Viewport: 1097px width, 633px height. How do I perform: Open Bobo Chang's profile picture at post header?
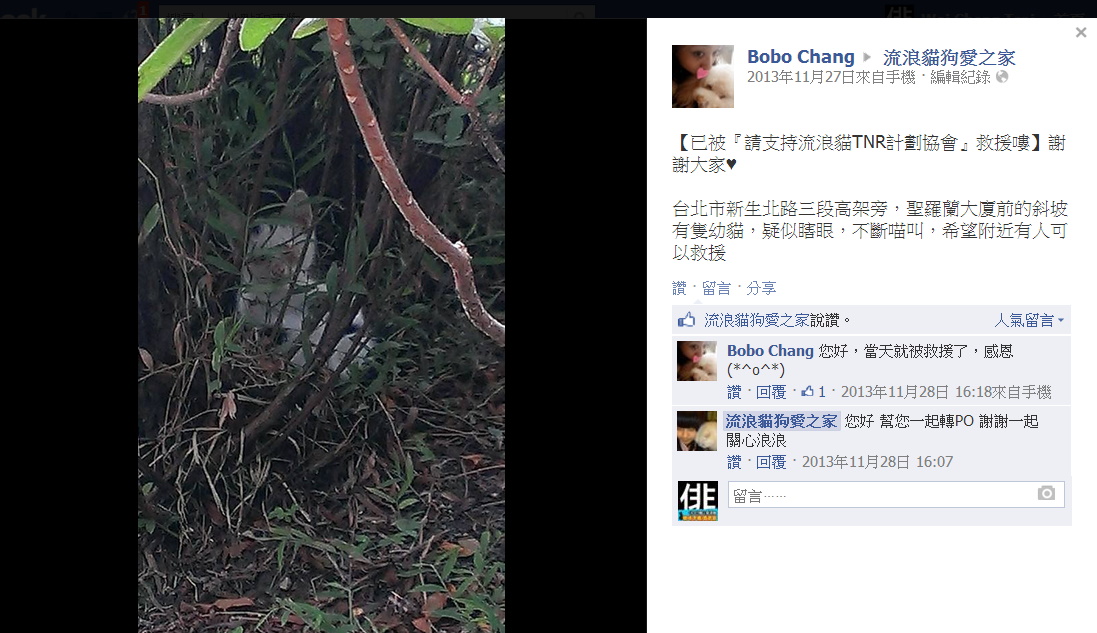[702, 76]
